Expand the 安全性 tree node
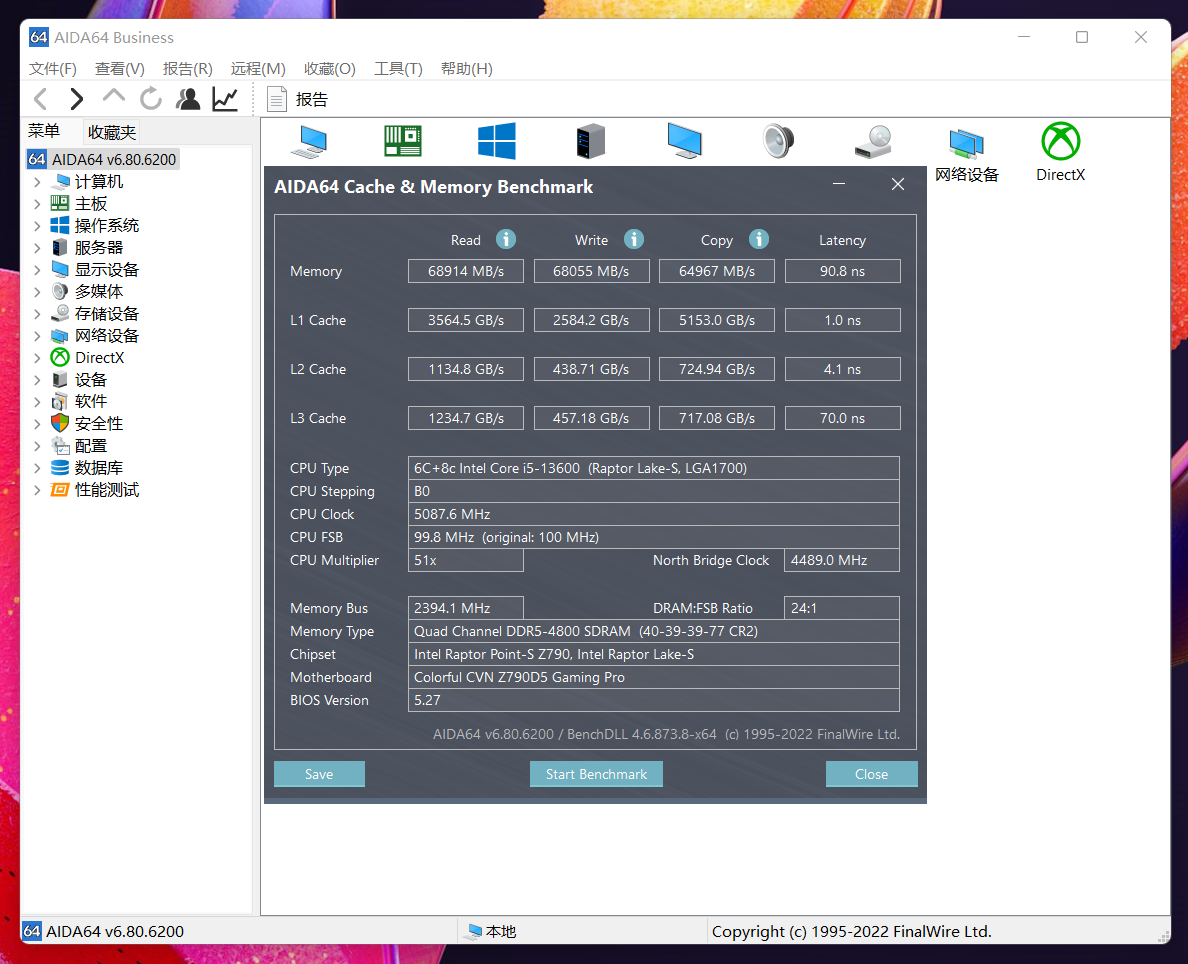 37,424
